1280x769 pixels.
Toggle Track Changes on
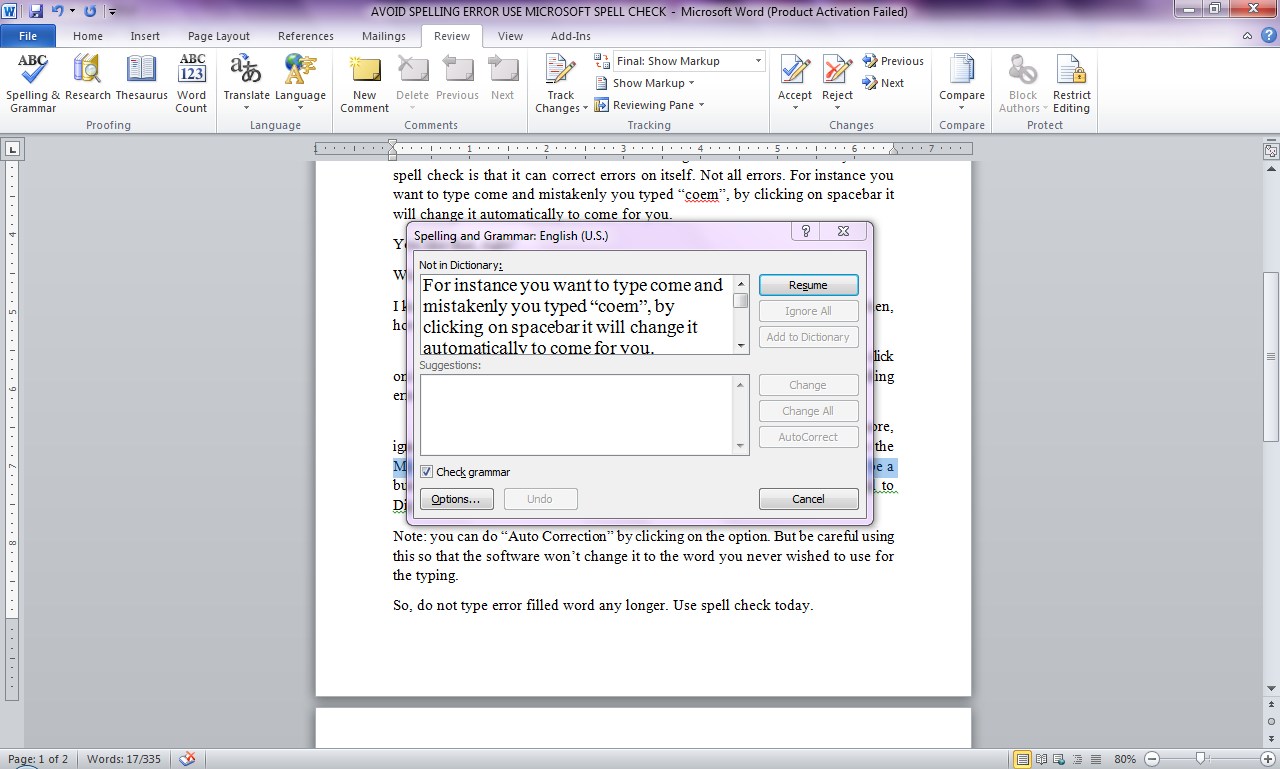click(x=561, y=84)
